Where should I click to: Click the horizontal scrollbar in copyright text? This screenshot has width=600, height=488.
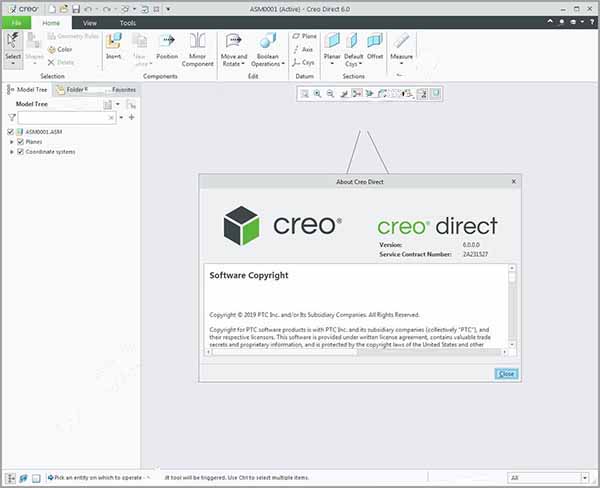[356, 352]
